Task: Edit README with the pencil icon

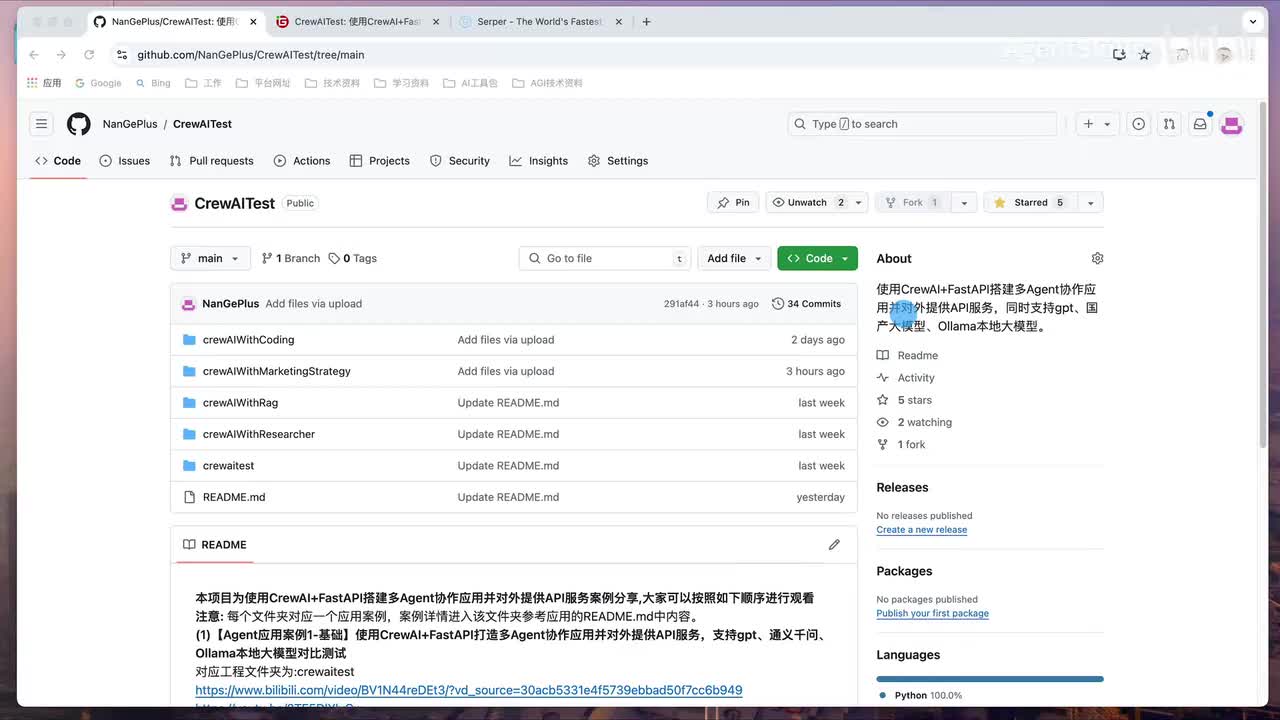Action: coord(834,545)
